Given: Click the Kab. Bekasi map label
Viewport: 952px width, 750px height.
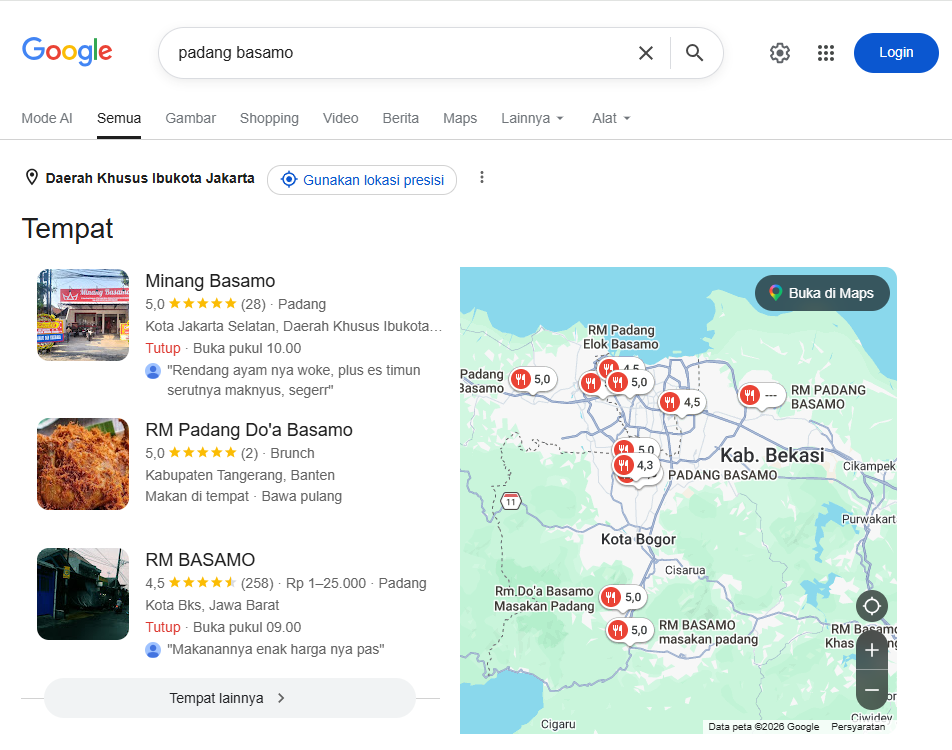Looking at the screenshot, I should 772,455.
